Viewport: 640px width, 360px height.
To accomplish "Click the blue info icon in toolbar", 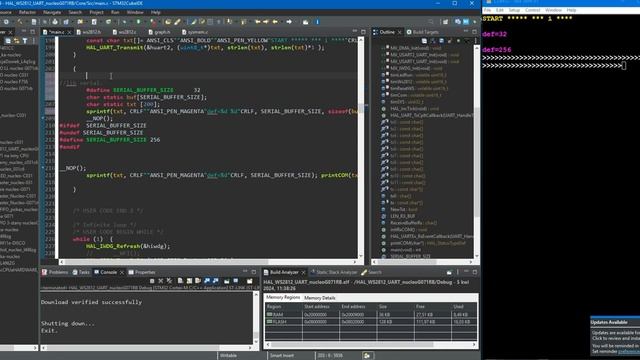I will (x=317, y=22).
